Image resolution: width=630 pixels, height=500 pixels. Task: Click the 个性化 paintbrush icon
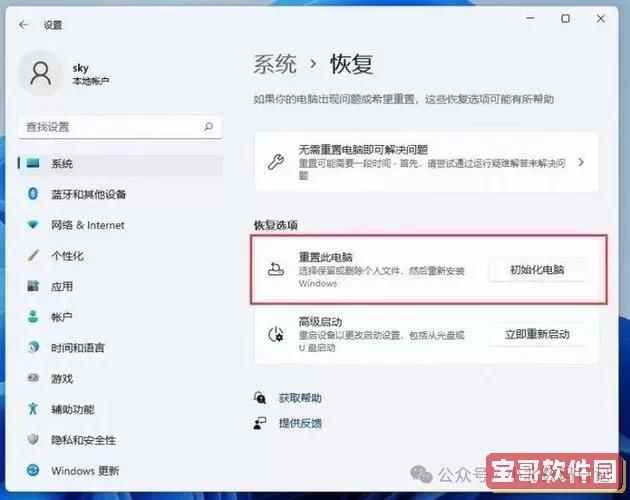coord(33,256)
